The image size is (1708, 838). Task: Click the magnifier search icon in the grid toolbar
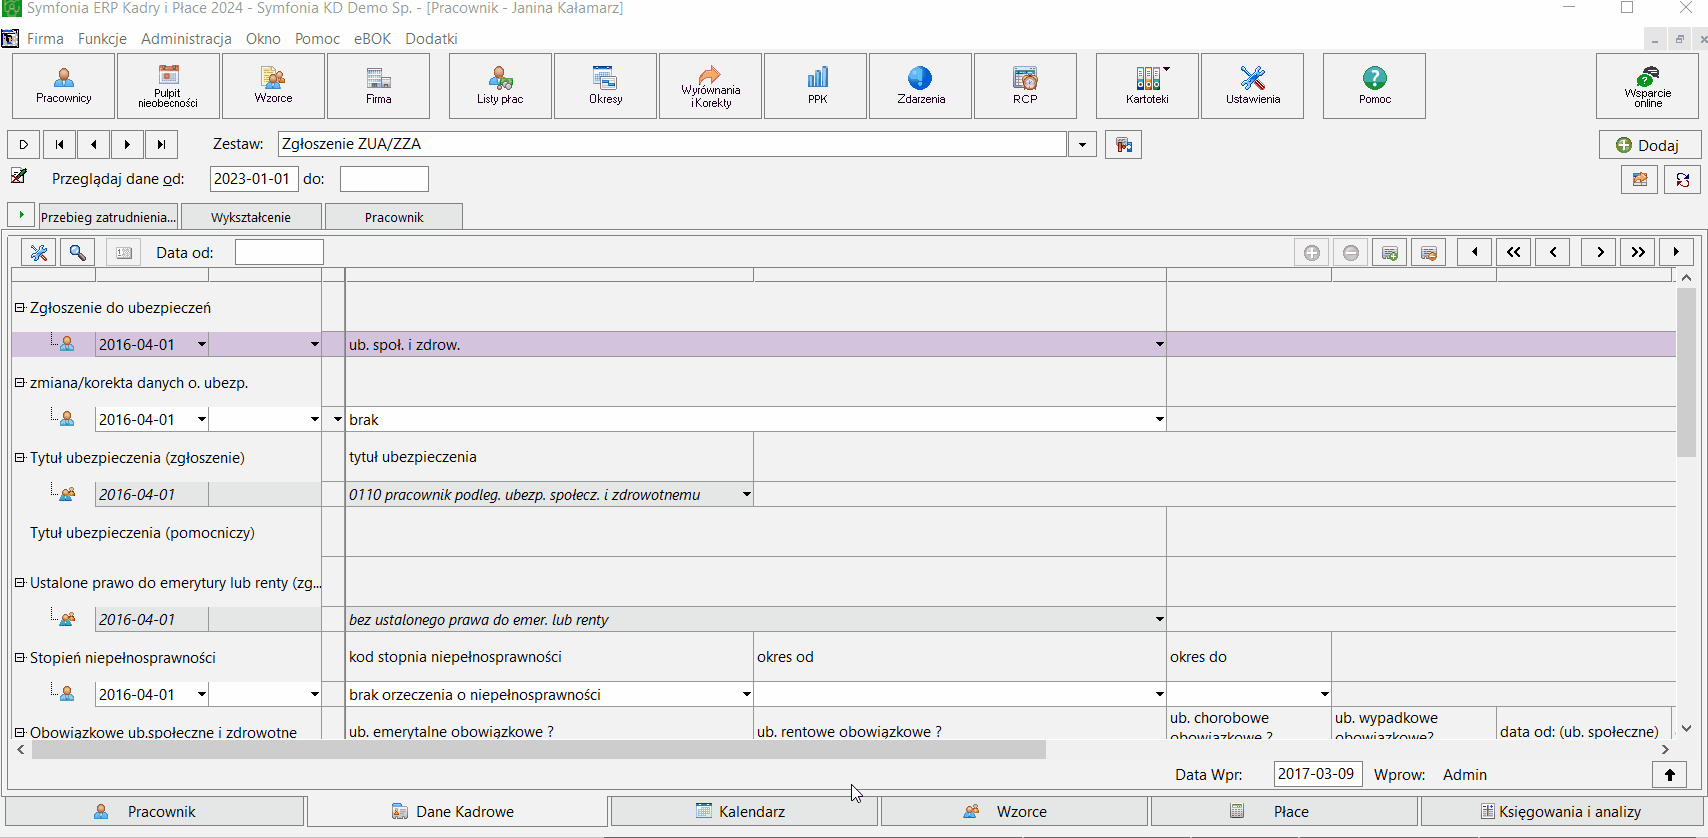tap(77, 252)
